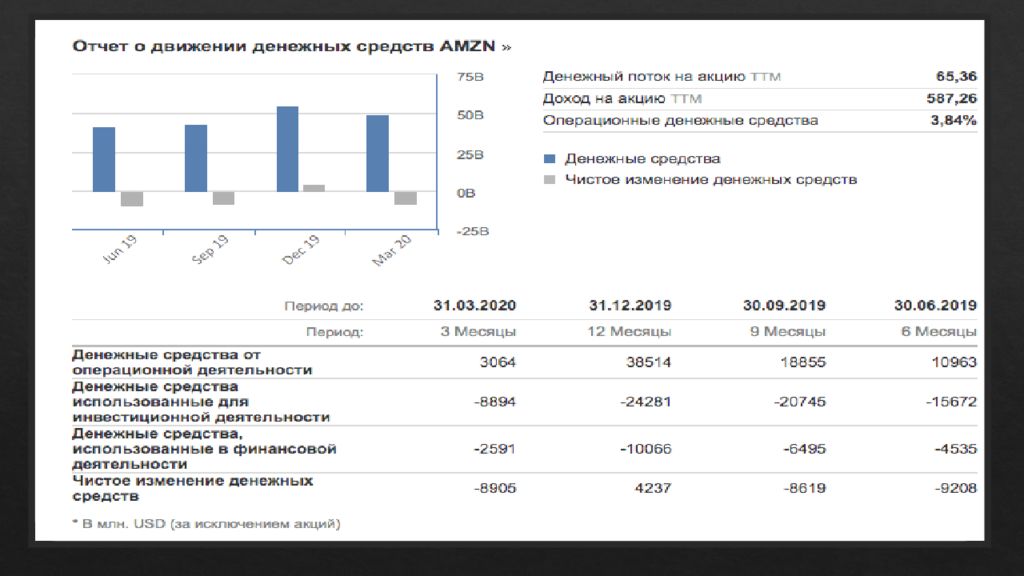The height and width of the screenshot is (576, 1024).
Task: Select the financing activities cash row label
Action: point(204,449)
